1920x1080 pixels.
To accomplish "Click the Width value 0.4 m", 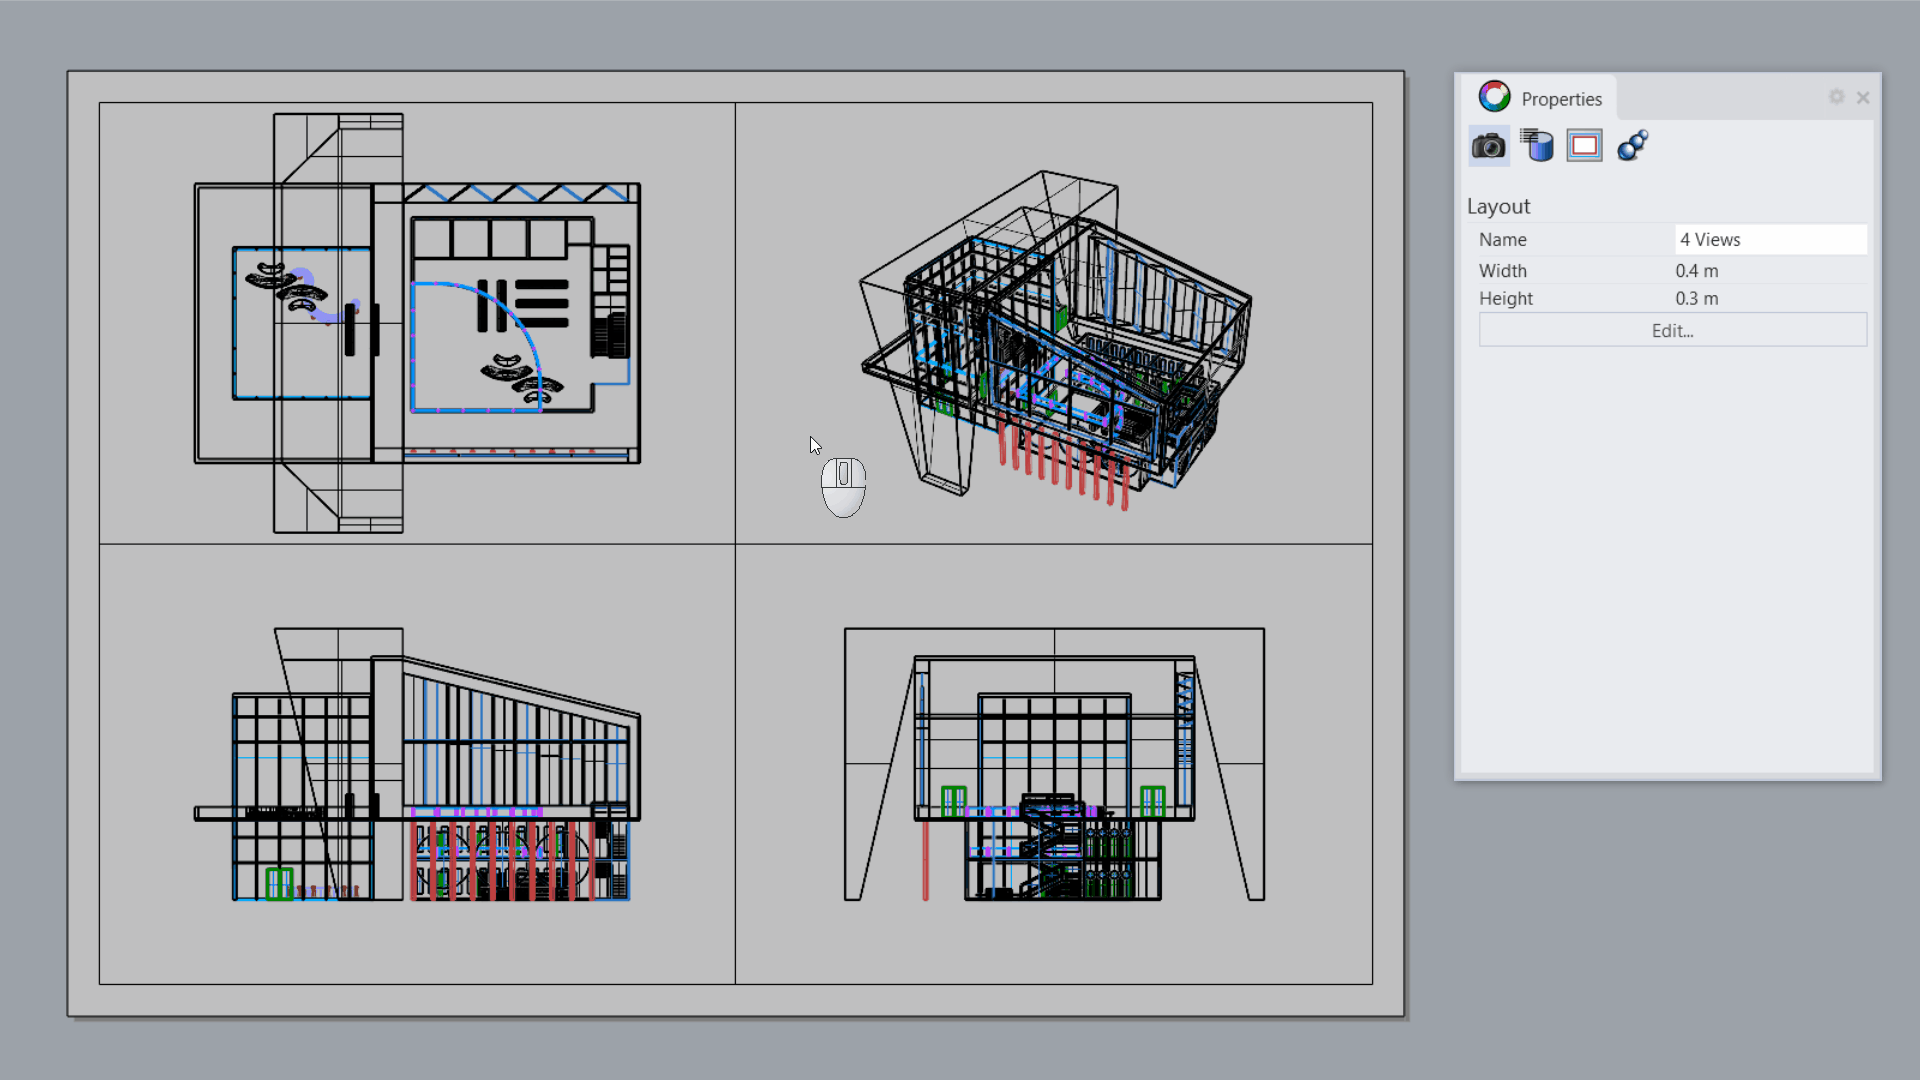I will click(1697, 271).
